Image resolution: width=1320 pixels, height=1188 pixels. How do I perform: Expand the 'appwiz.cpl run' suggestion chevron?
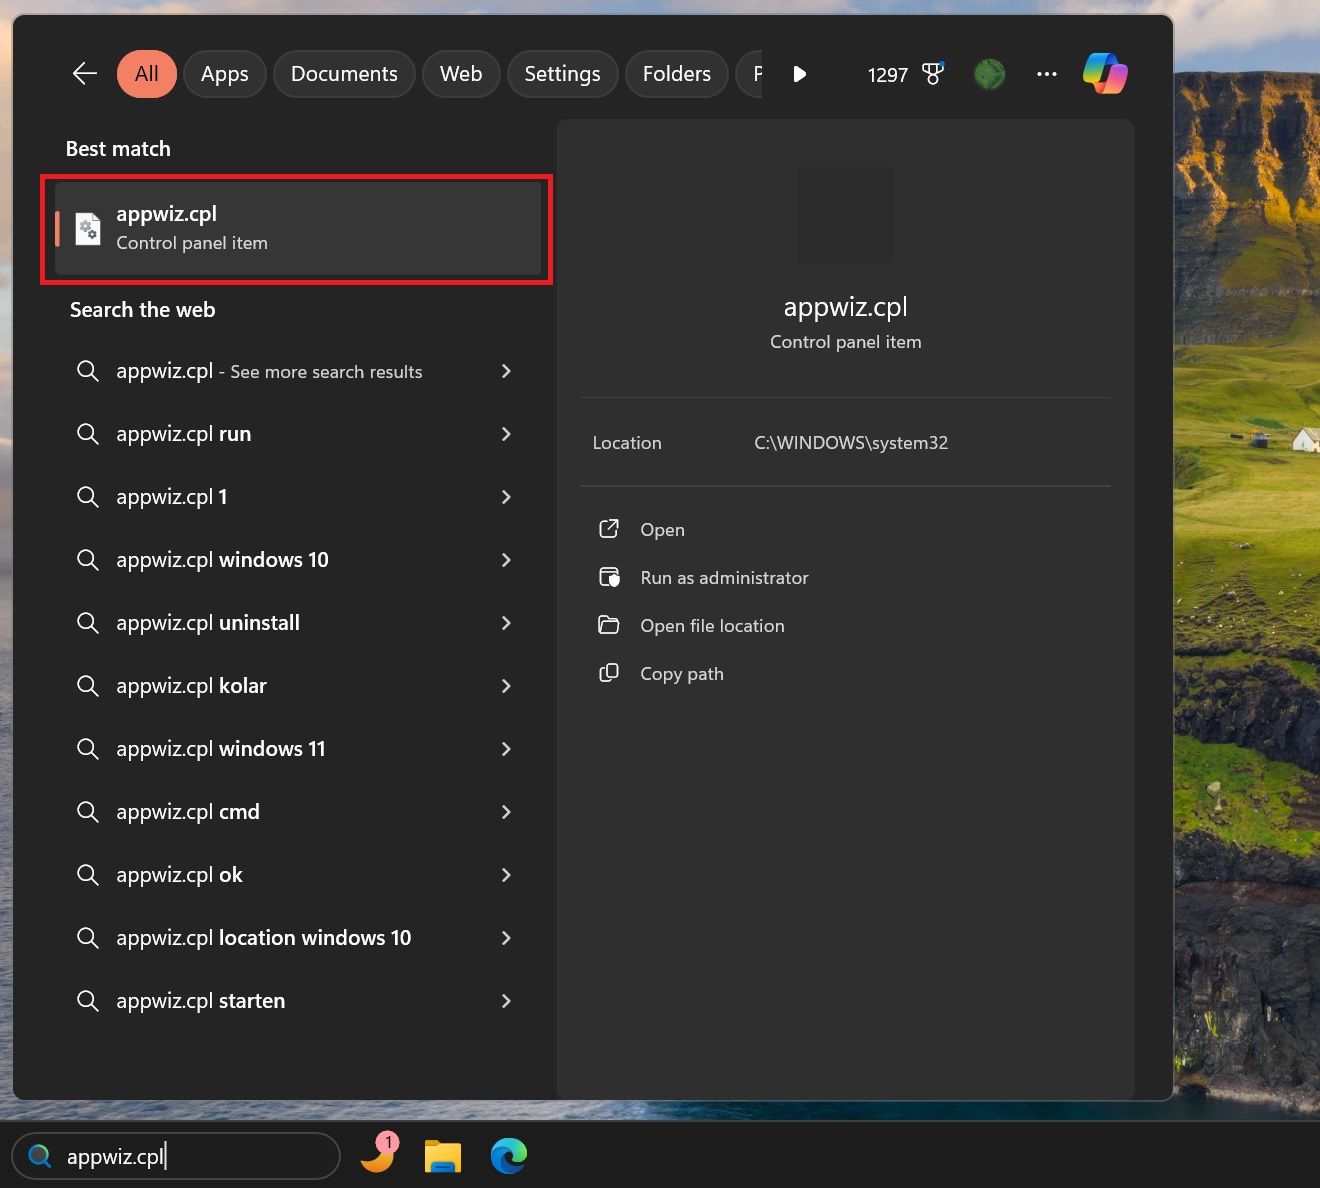click(506, 434)
